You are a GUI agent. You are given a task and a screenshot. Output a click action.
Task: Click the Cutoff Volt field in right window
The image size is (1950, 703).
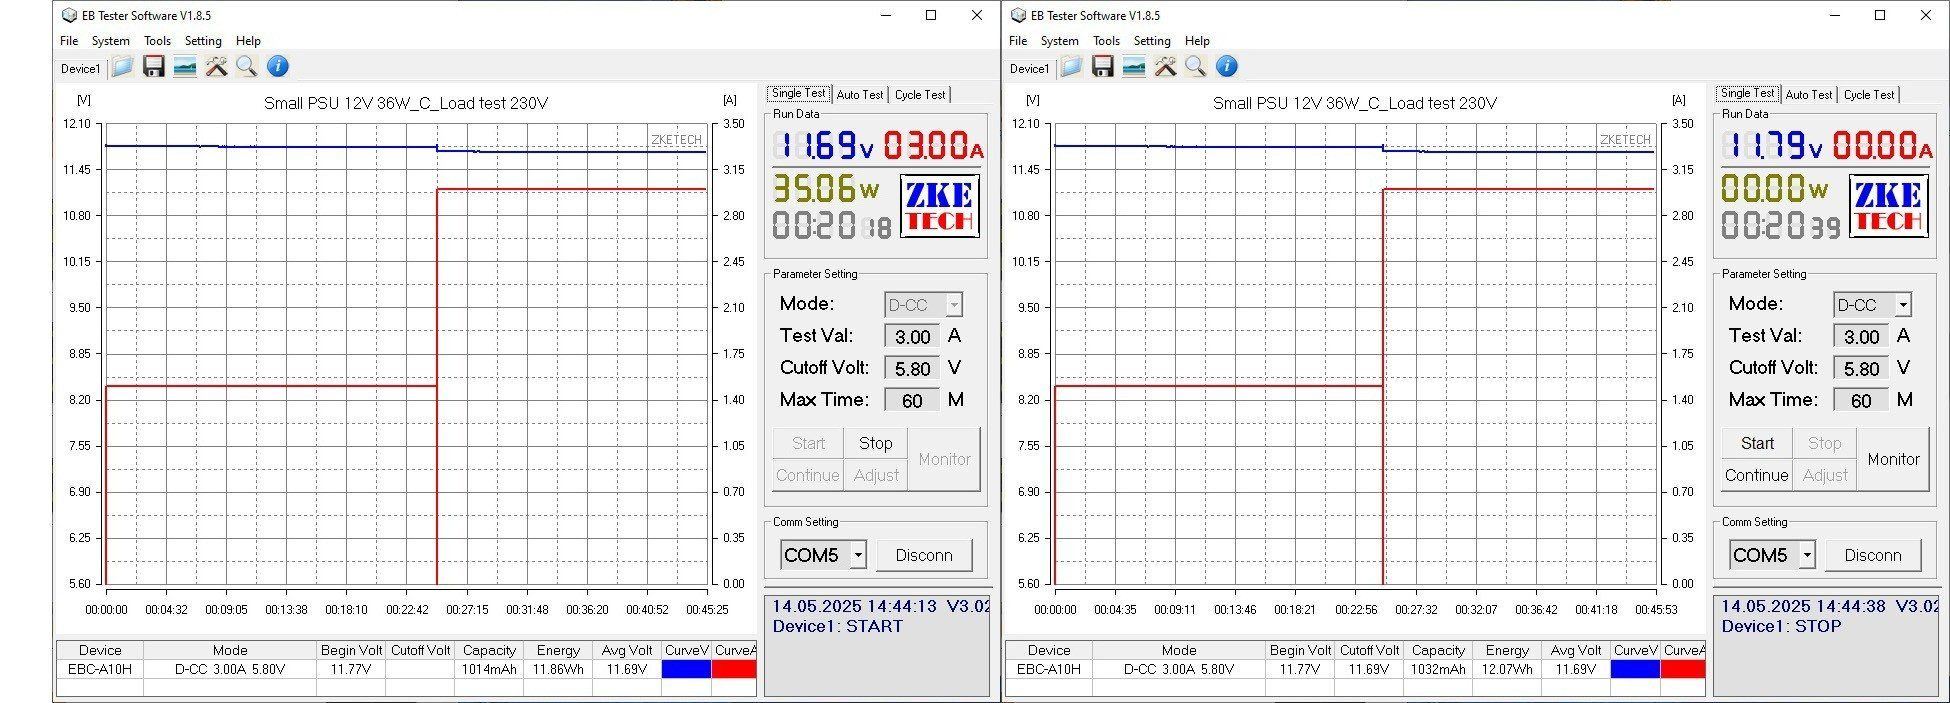click(1861, 369)
